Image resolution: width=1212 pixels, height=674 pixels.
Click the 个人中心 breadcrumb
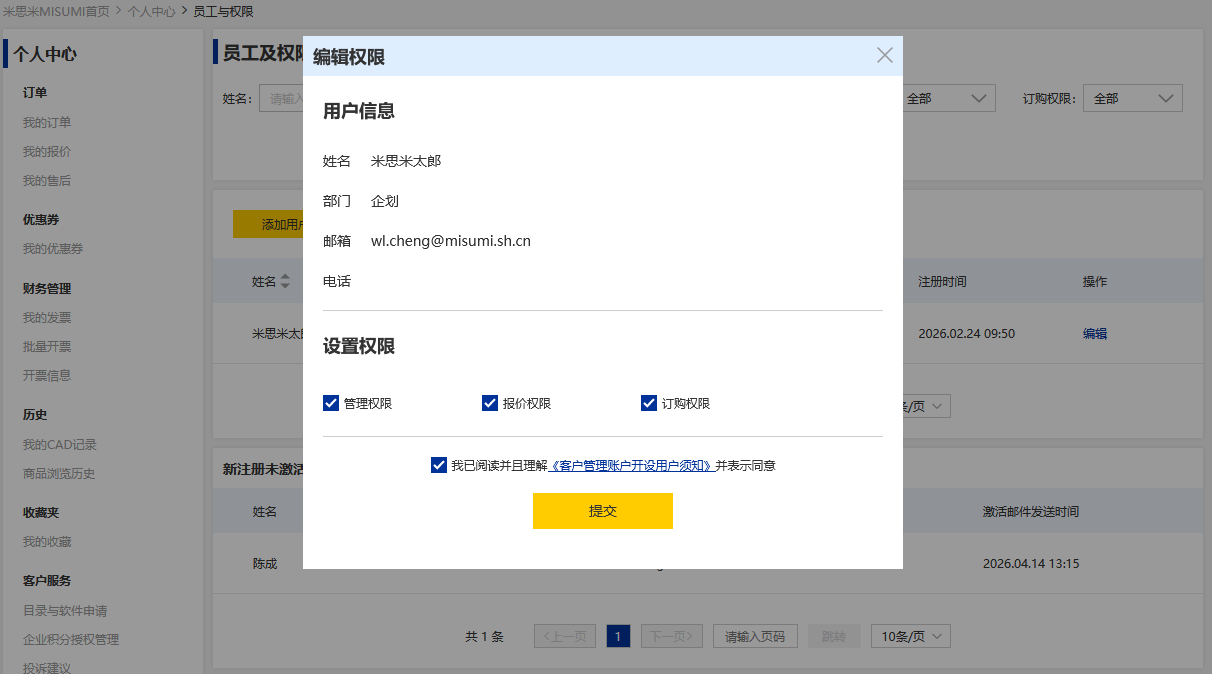click(151, 11)
